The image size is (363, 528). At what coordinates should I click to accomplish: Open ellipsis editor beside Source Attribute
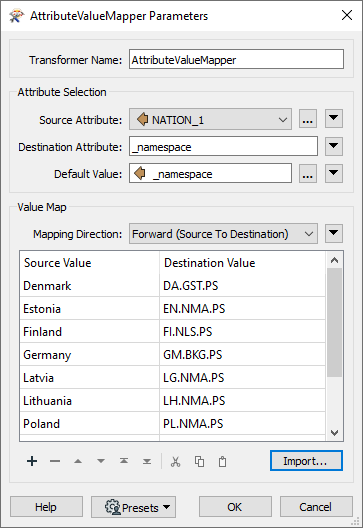(x=308, y=119)
